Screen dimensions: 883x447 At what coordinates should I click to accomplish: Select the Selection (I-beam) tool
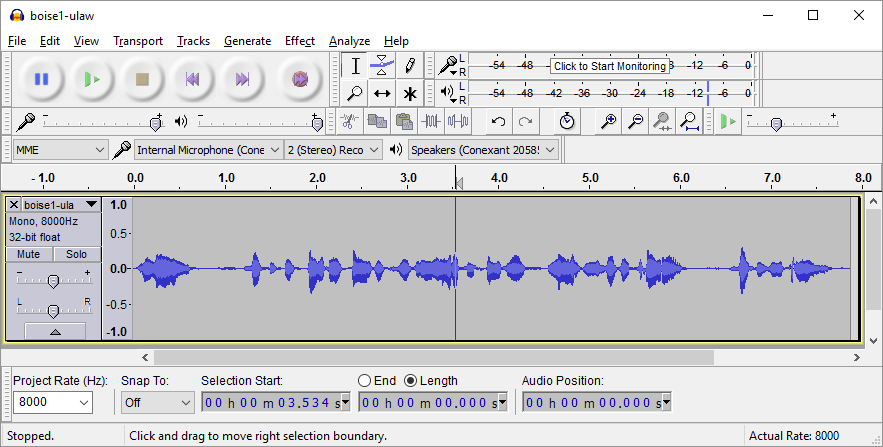[355, 66]
